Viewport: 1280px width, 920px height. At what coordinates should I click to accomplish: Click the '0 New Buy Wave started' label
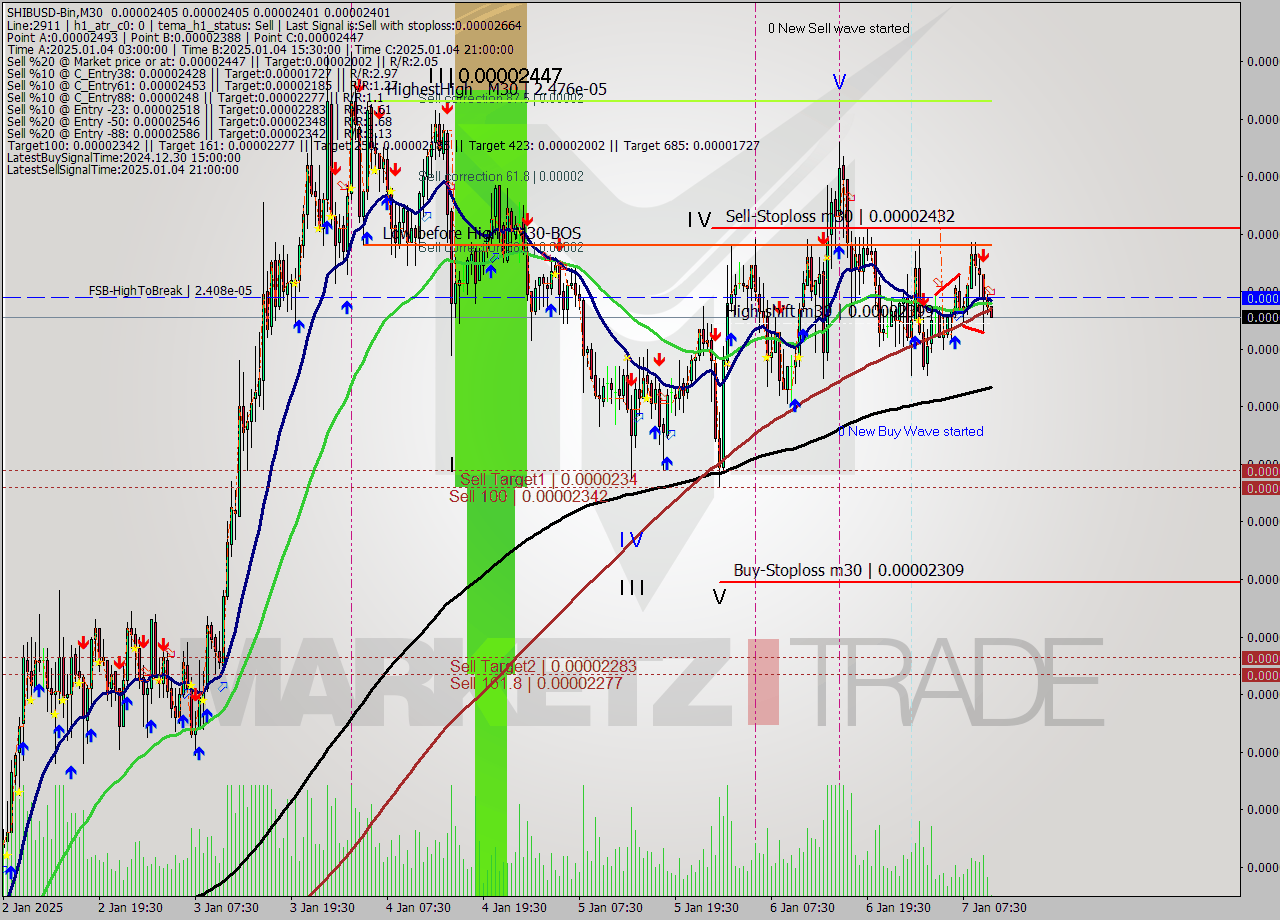(x=912, y=431)
